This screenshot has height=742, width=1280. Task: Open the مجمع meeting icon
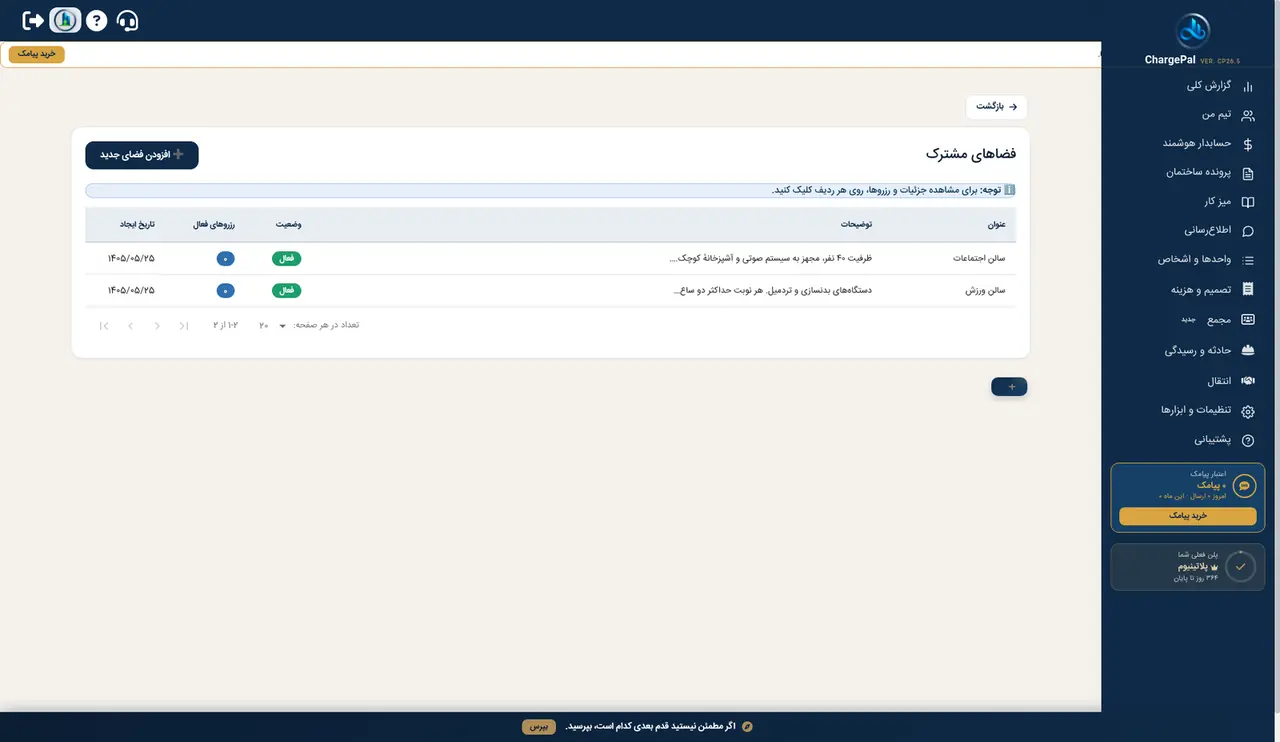(x=1247, y=320)
